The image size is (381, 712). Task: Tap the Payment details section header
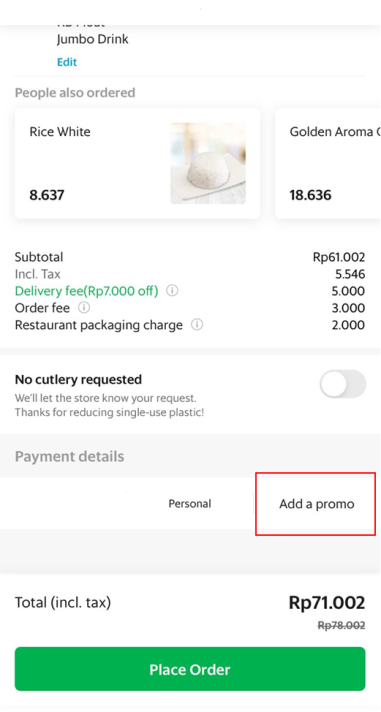click(x=69, y=456)
